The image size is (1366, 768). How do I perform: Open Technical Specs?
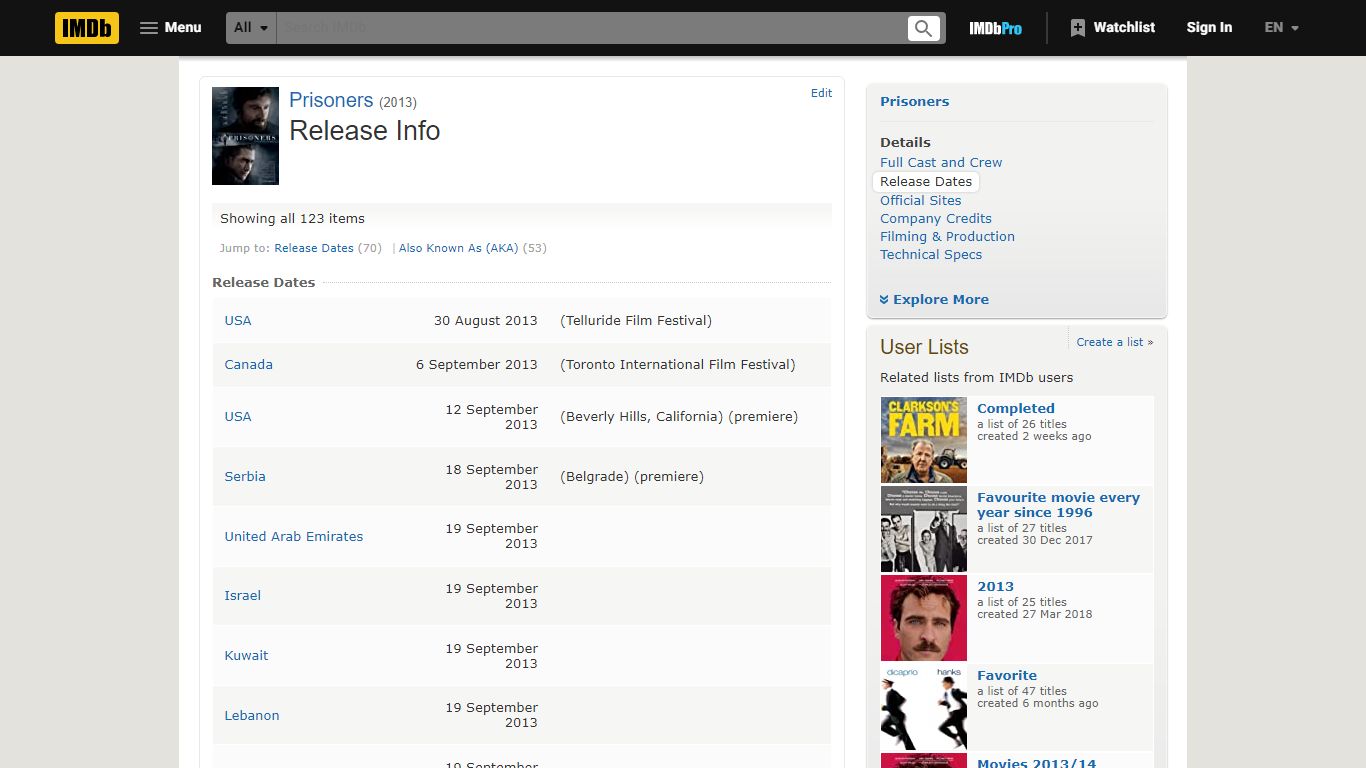(931, 255)
